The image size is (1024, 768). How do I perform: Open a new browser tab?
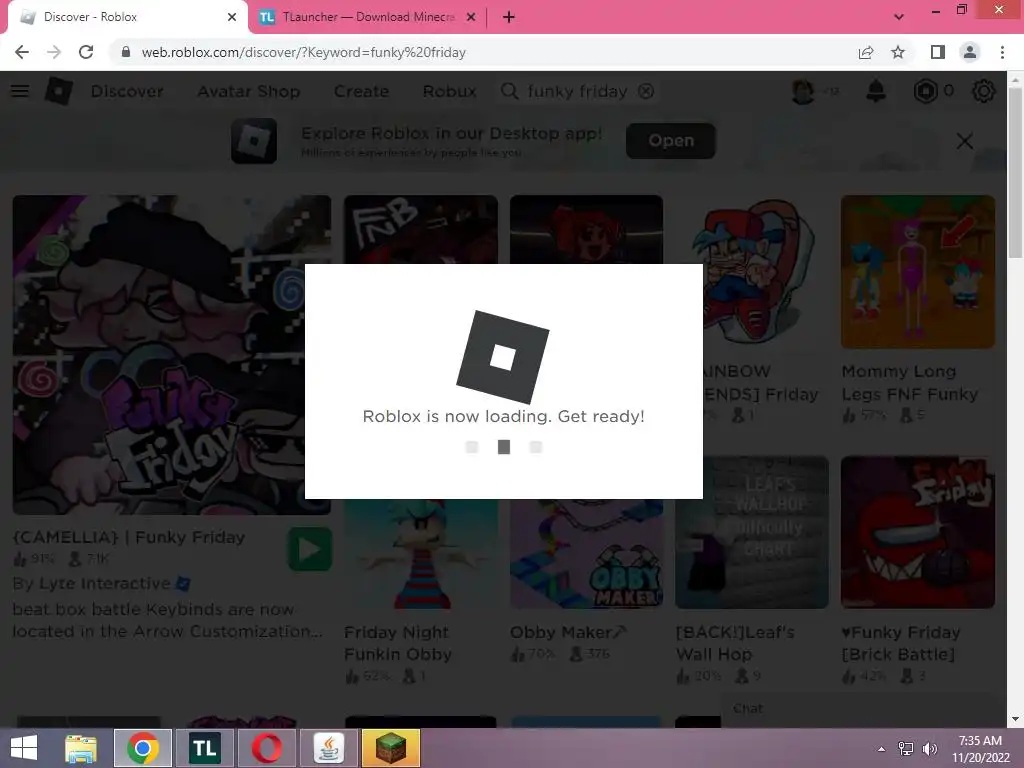point(509,17)
